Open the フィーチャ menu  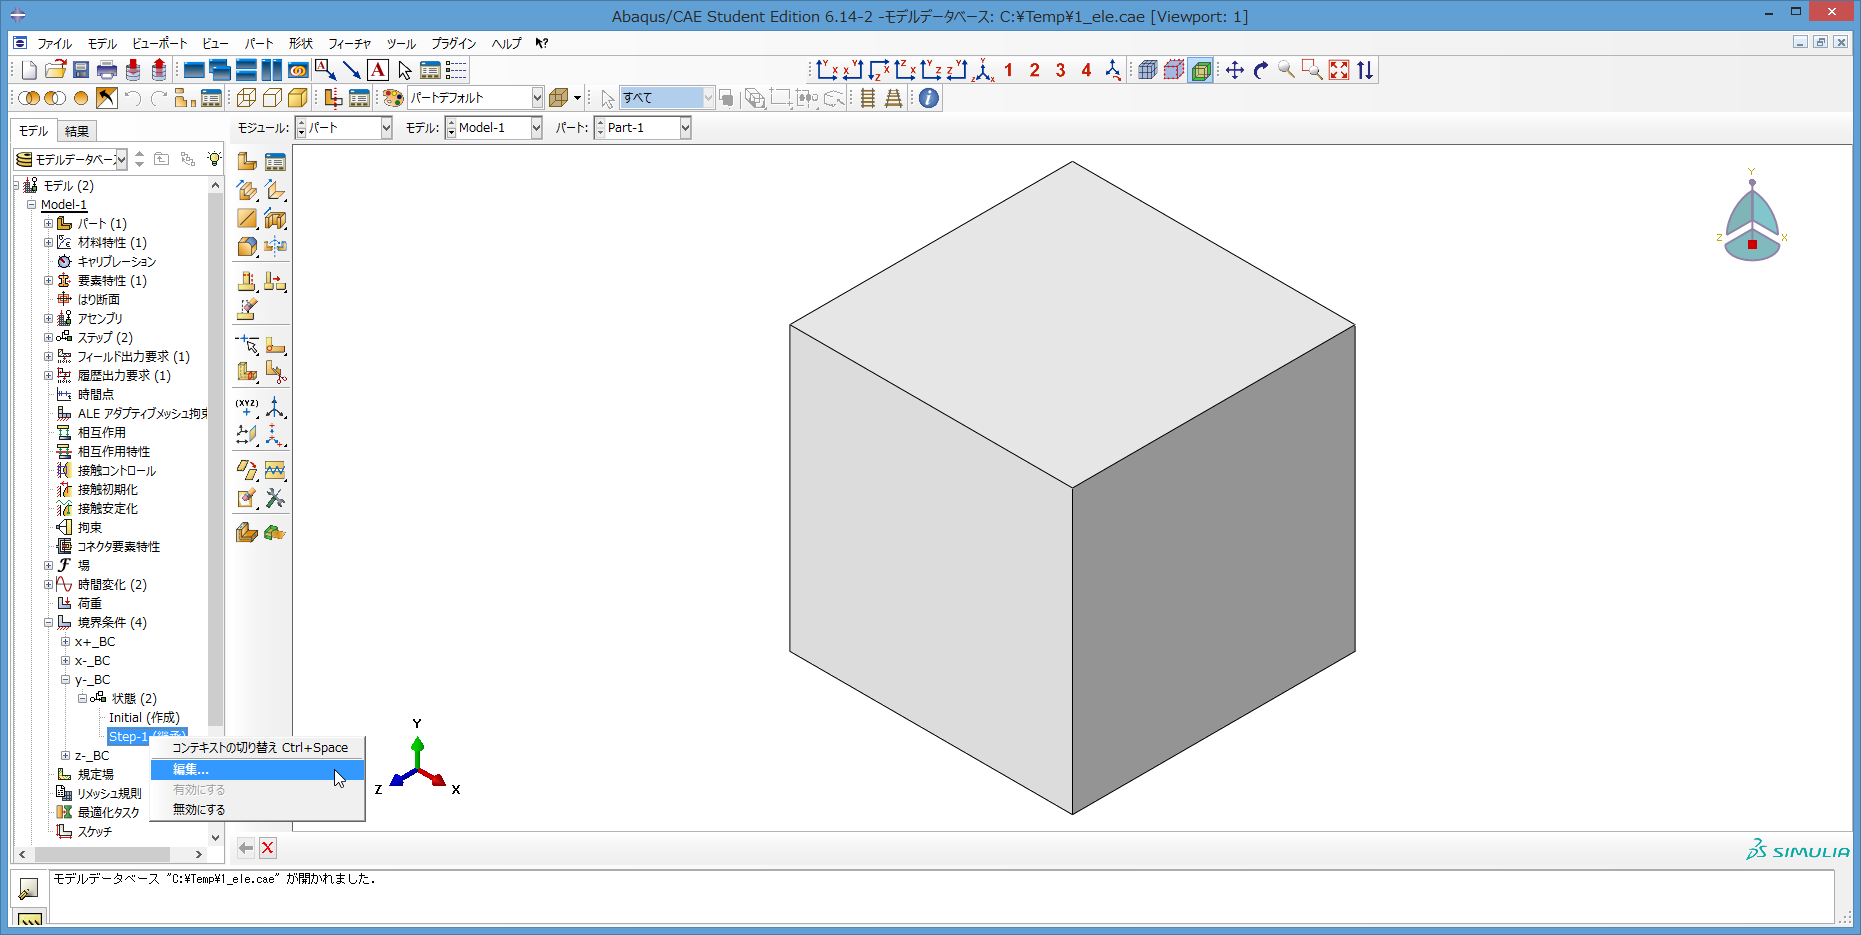point(350,43)
